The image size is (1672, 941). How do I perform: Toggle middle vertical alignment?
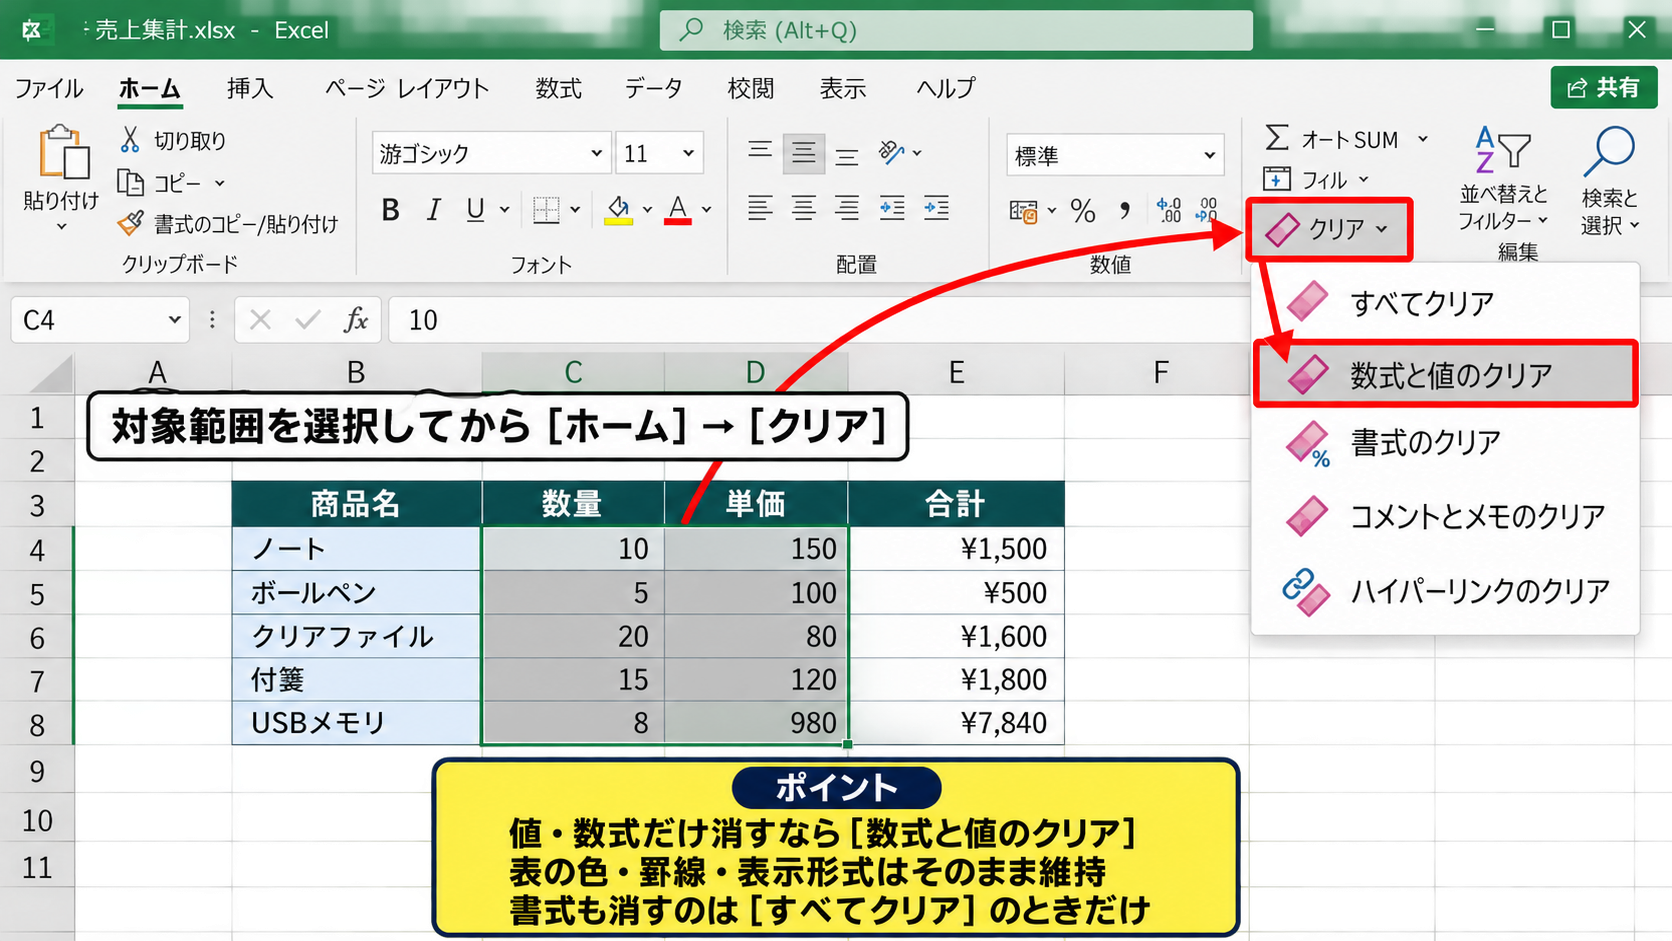[804, 153]
